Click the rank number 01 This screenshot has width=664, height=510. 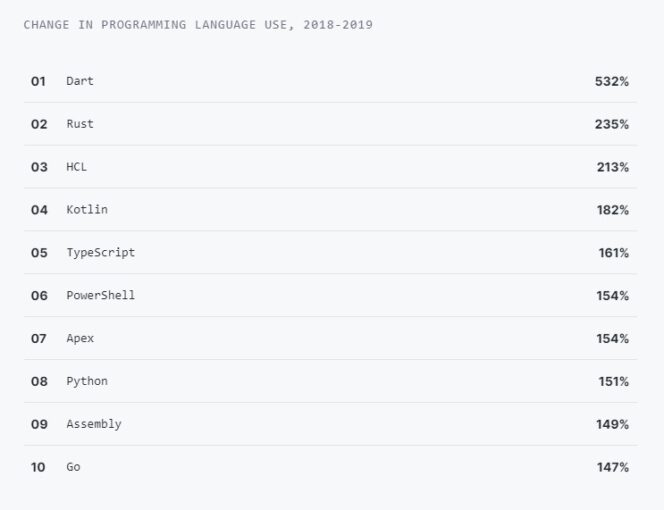coord(39,81)
